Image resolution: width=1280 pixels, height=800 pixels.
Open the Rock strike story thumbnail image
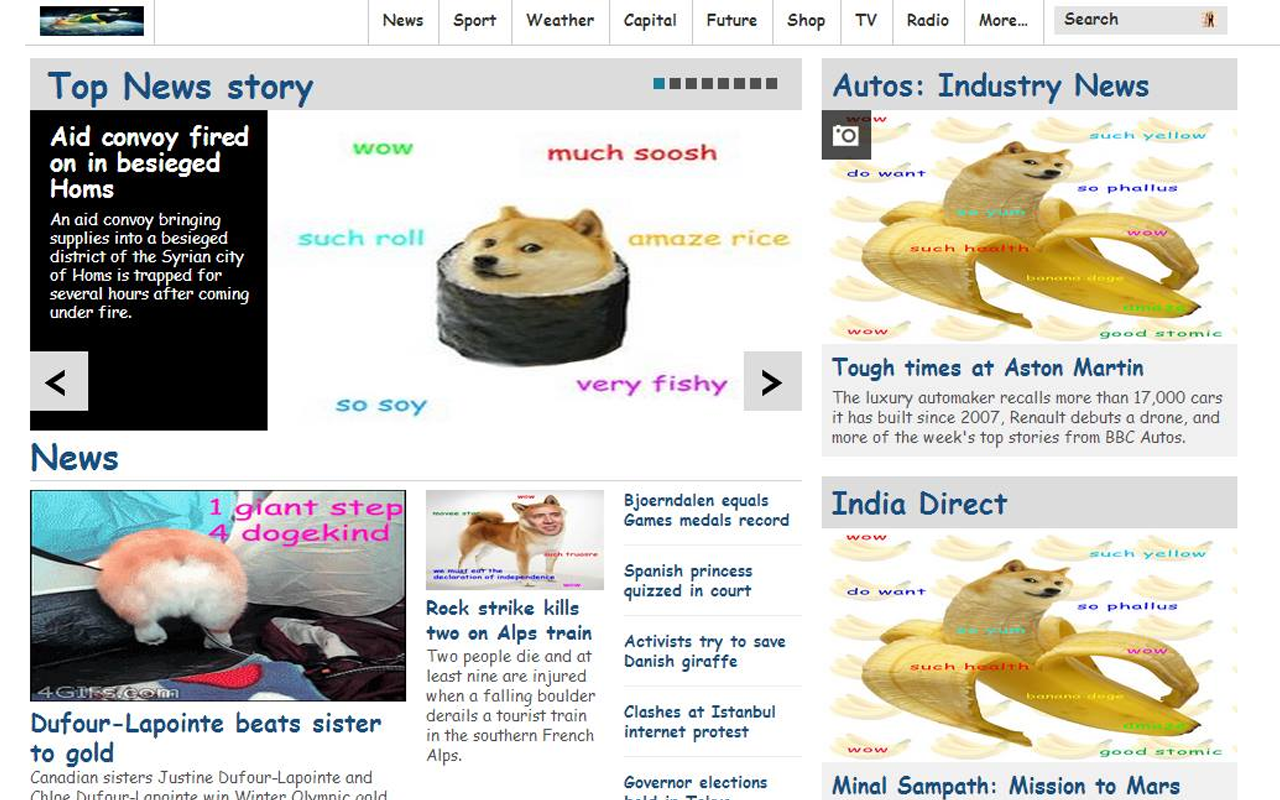pyautogui.click(x=515, y=540)
